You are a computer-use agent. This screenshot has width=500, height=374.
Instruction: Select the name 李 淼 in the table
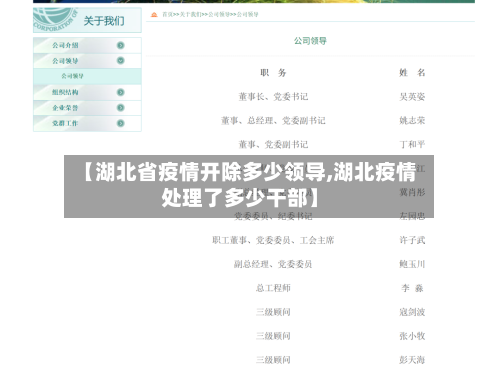pyautogui.click(x=412, y=288)
